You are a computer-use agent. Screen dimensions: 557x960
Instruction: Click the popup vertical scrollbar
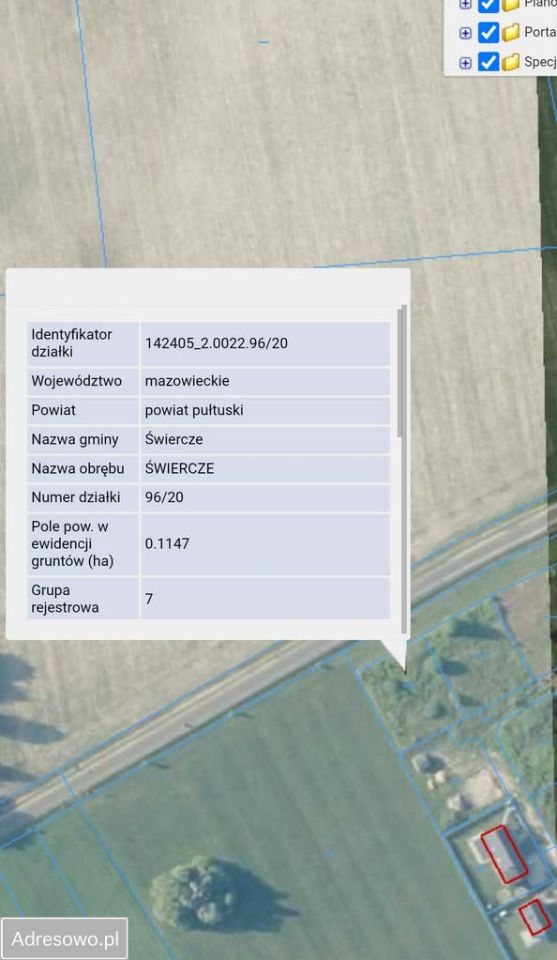point(402,469)
